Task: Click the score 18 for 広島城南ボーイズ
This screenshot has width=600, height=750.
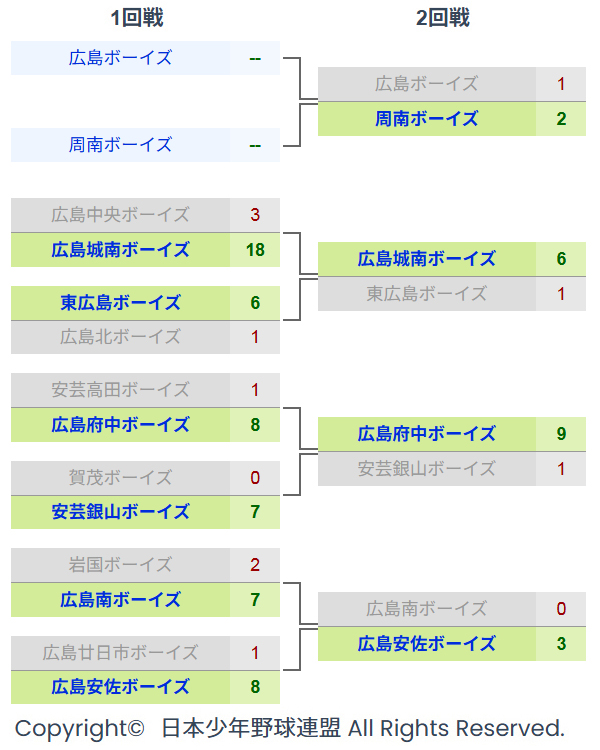Action: pos(255,250)
